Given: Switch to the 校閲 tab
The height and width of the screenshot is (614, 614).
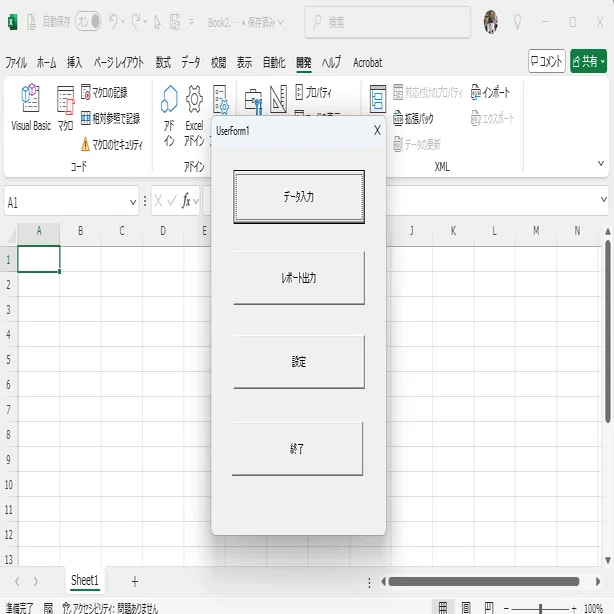Looking at the screenshot, I should (219, 62).
